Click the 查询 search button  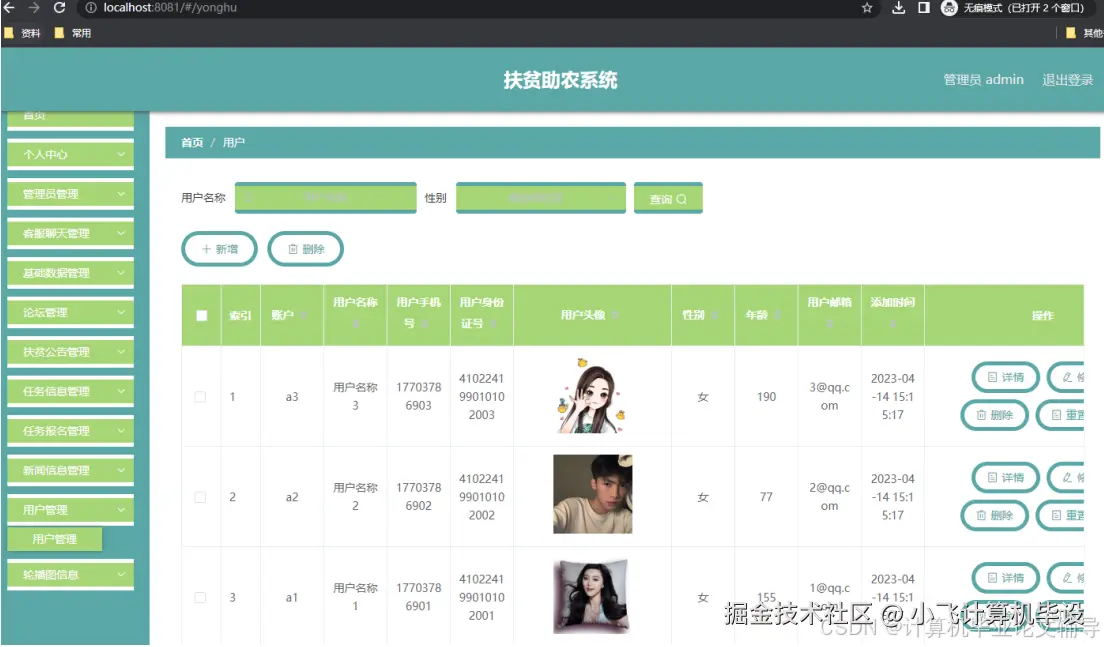668,199
